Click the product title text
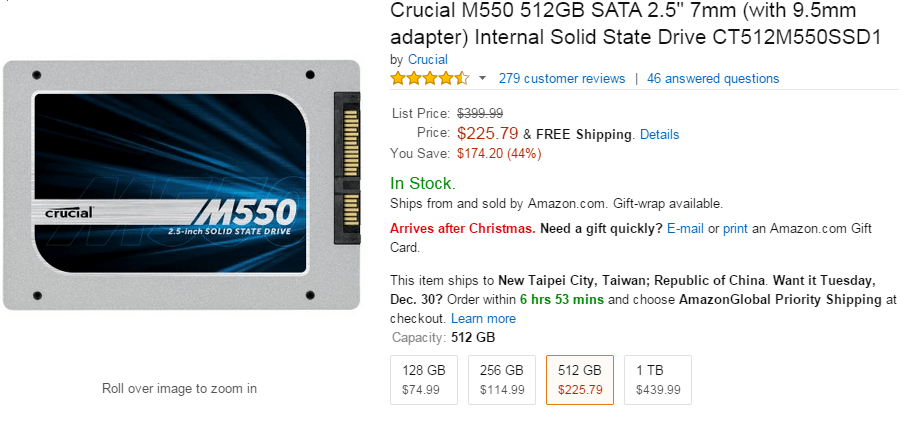 pyautogui.click(x=635, y=25)
